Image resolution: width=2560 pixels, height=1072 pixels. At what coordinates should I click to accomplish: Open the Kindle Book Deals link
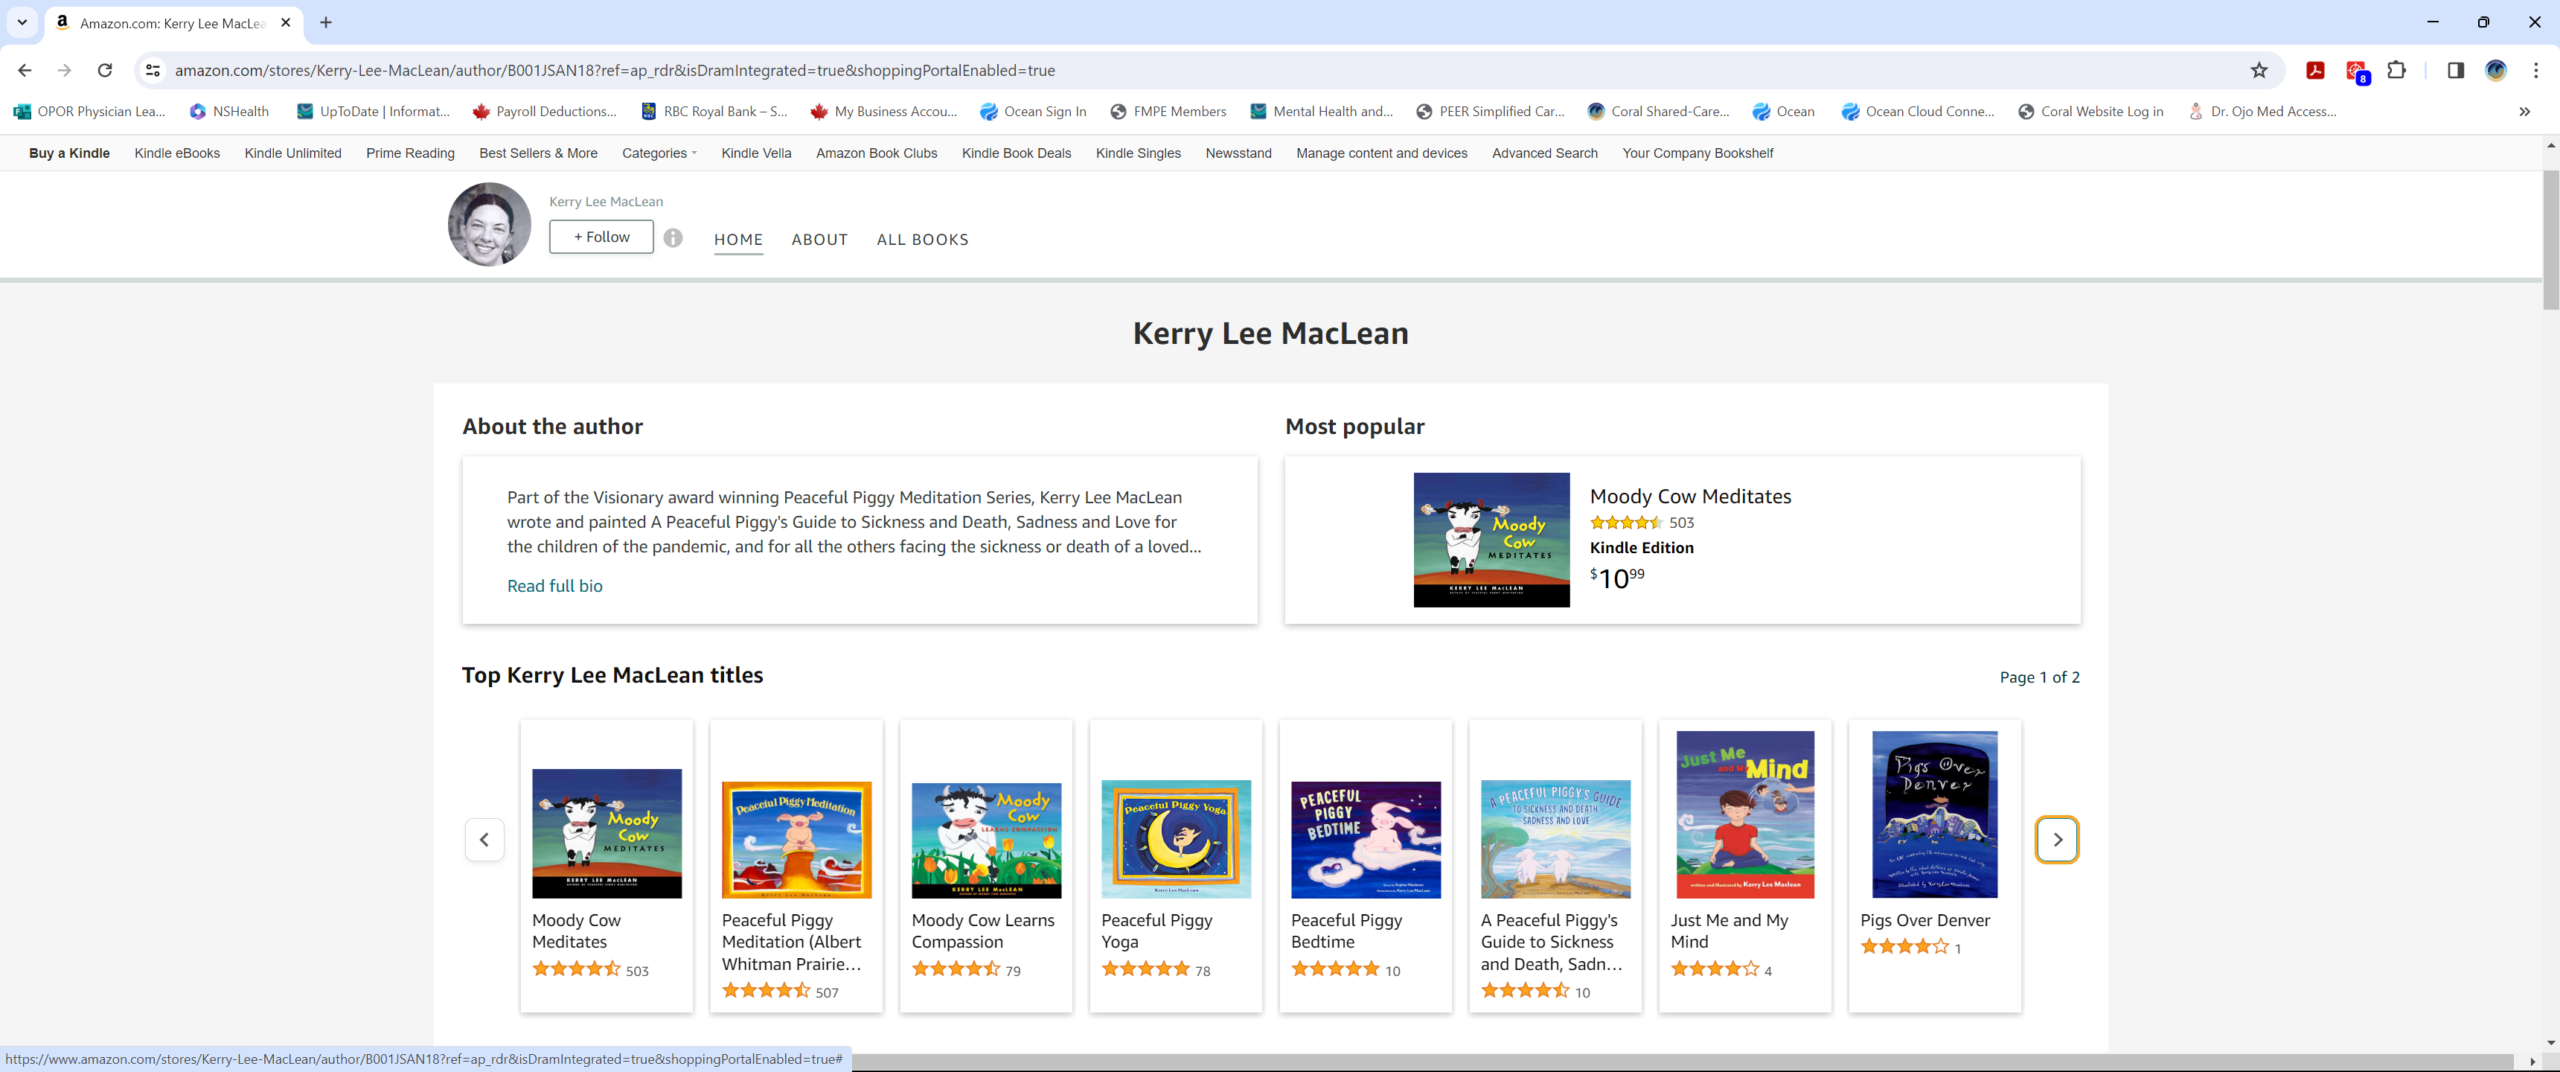tap(1016, 153)
